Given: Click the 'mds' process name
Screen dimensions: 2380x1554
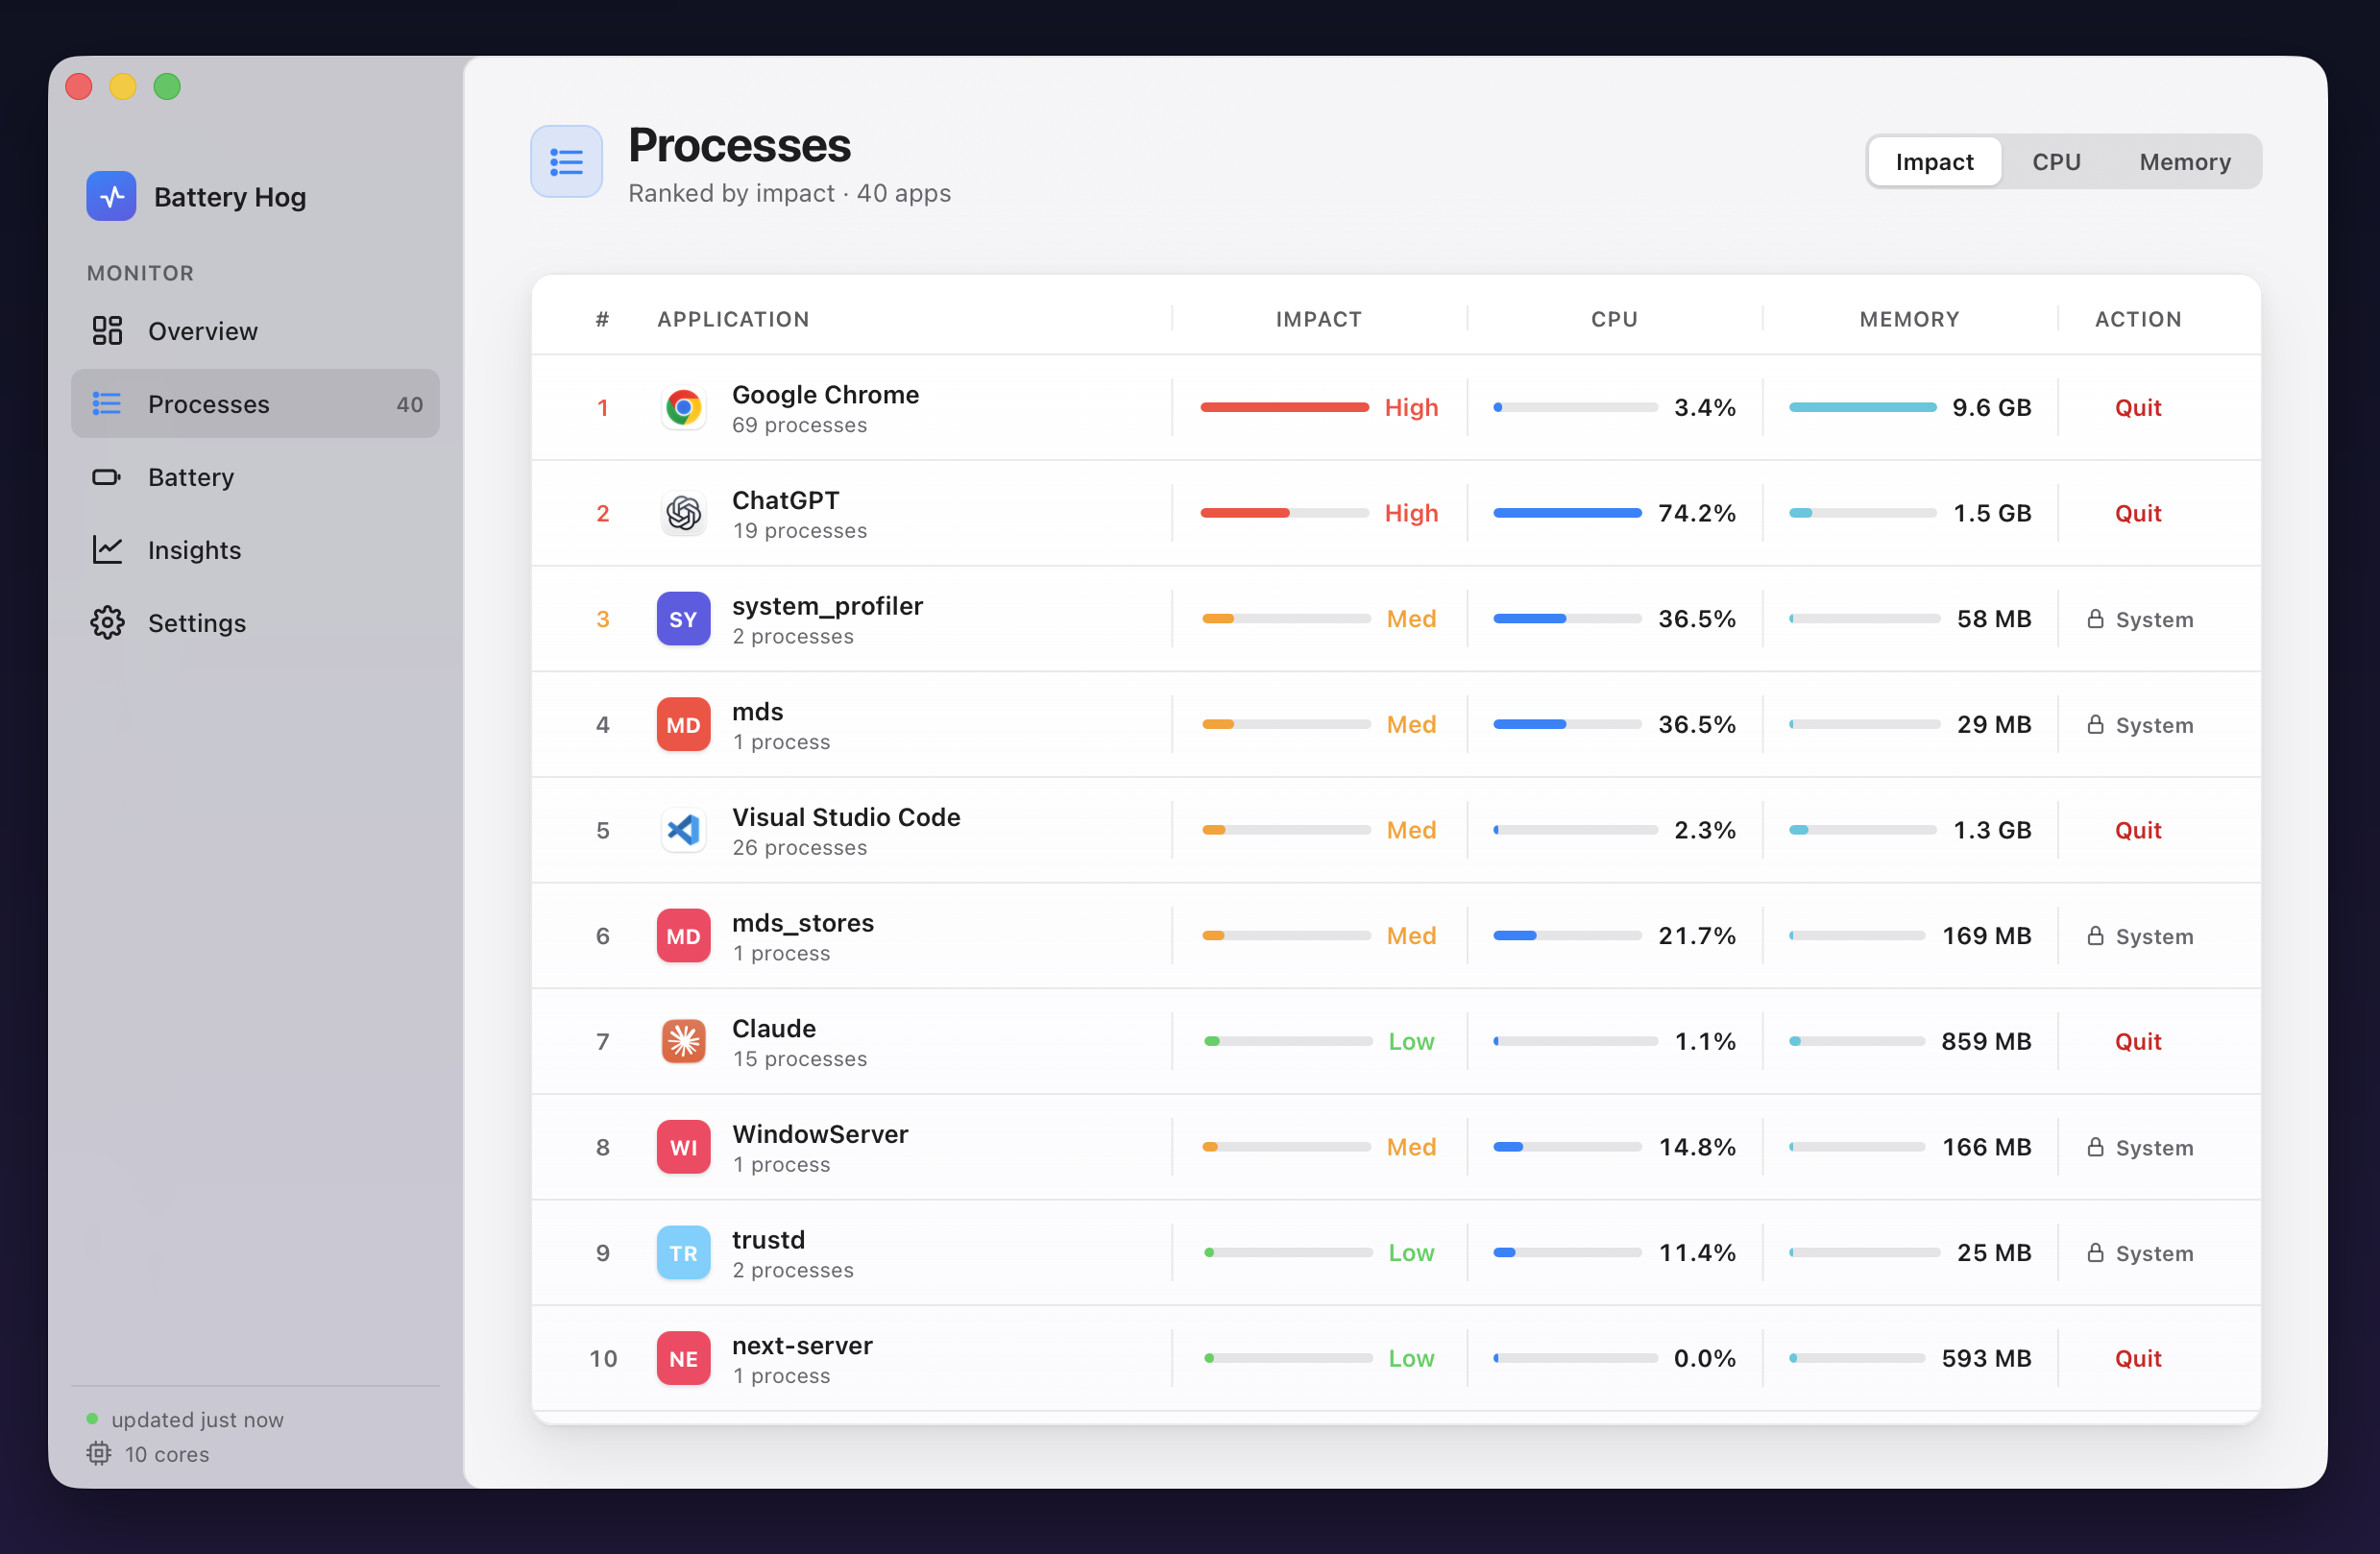Looking at the screenshot, I should (x=757, y=712).
